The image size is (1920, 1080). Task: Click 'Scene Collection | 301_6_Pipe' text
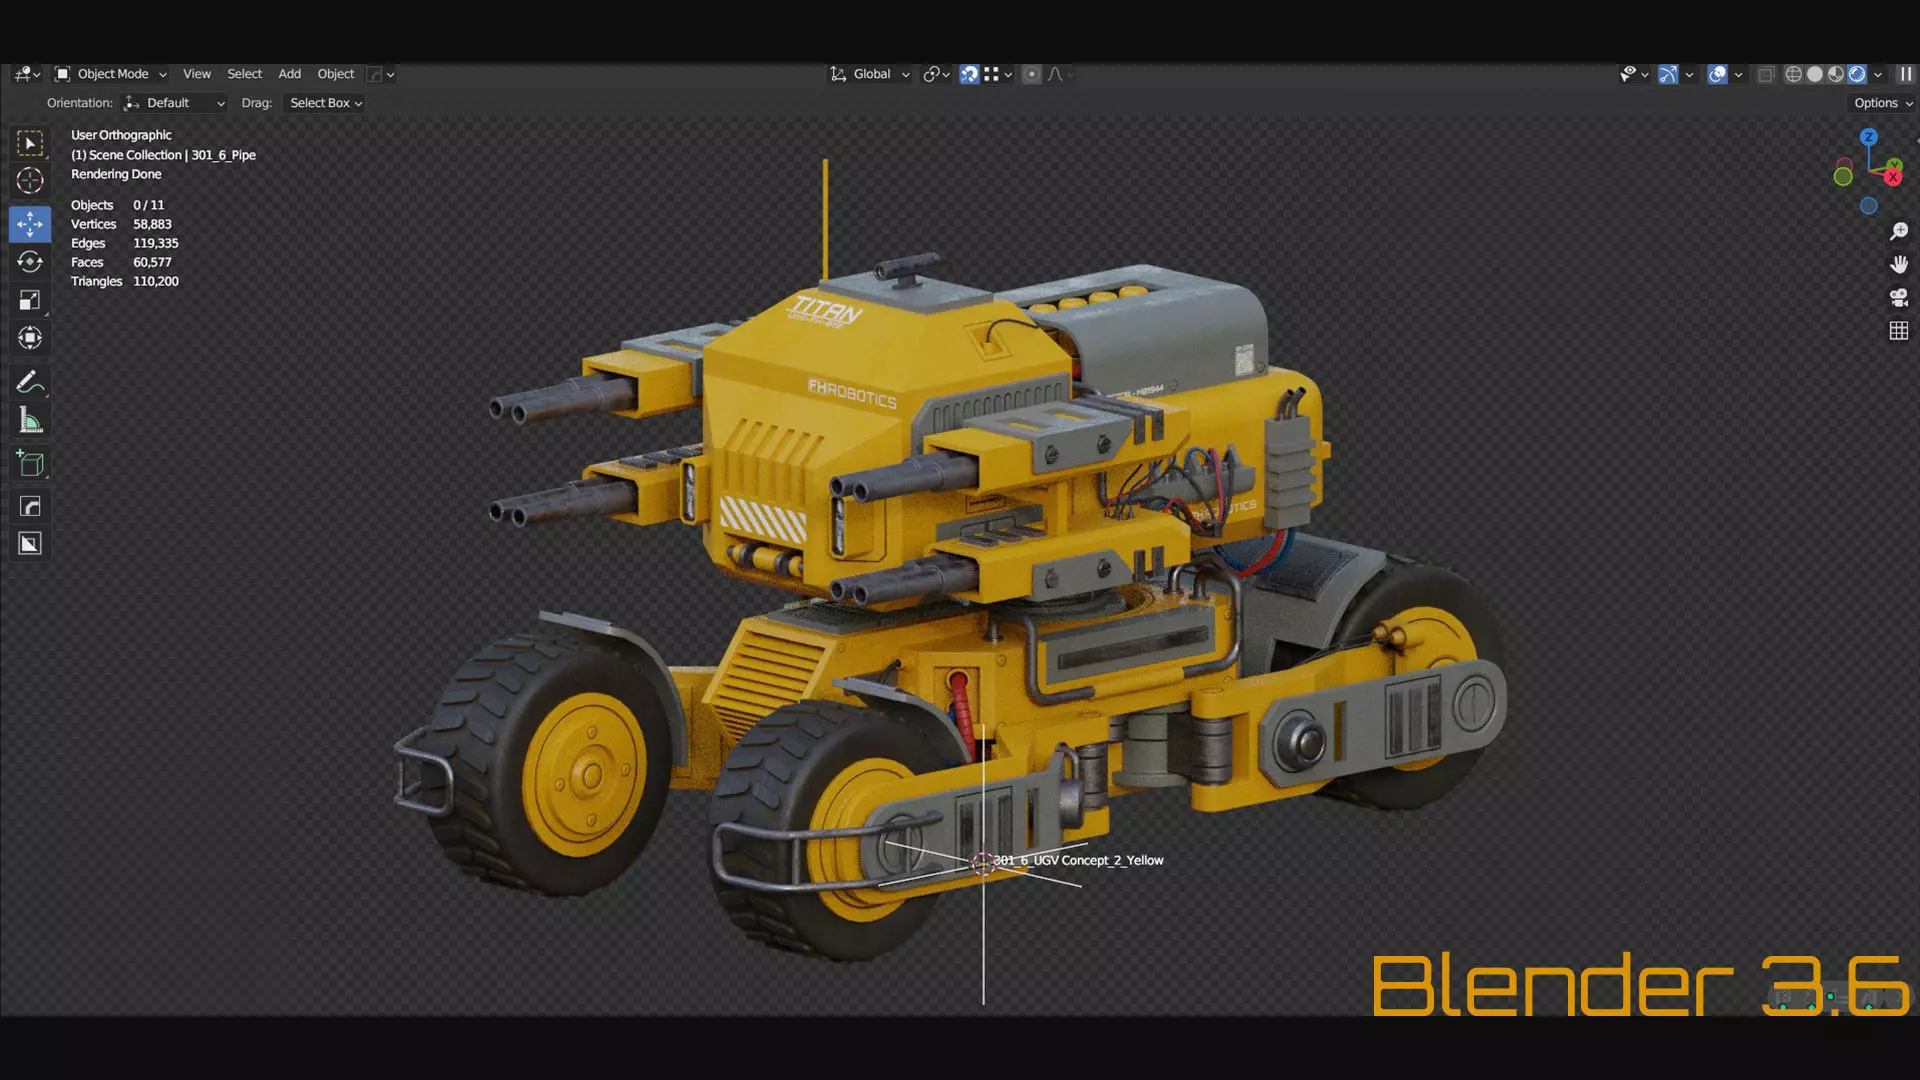tap(172, 155)
